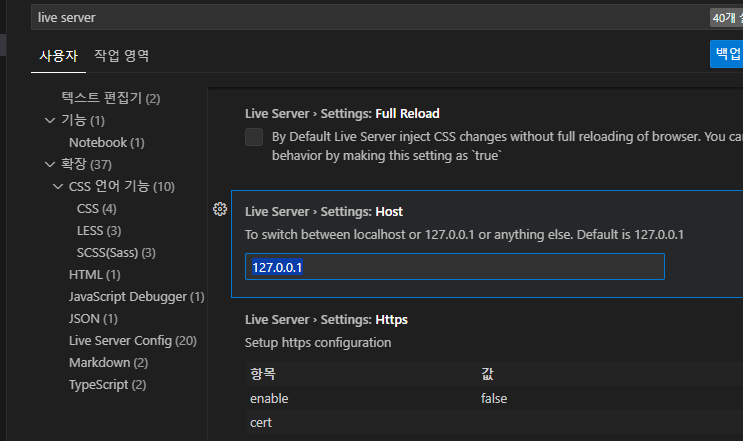Click the 항목 column header
The width and height of the screenshot is (743, 441).
coord(263,374)
